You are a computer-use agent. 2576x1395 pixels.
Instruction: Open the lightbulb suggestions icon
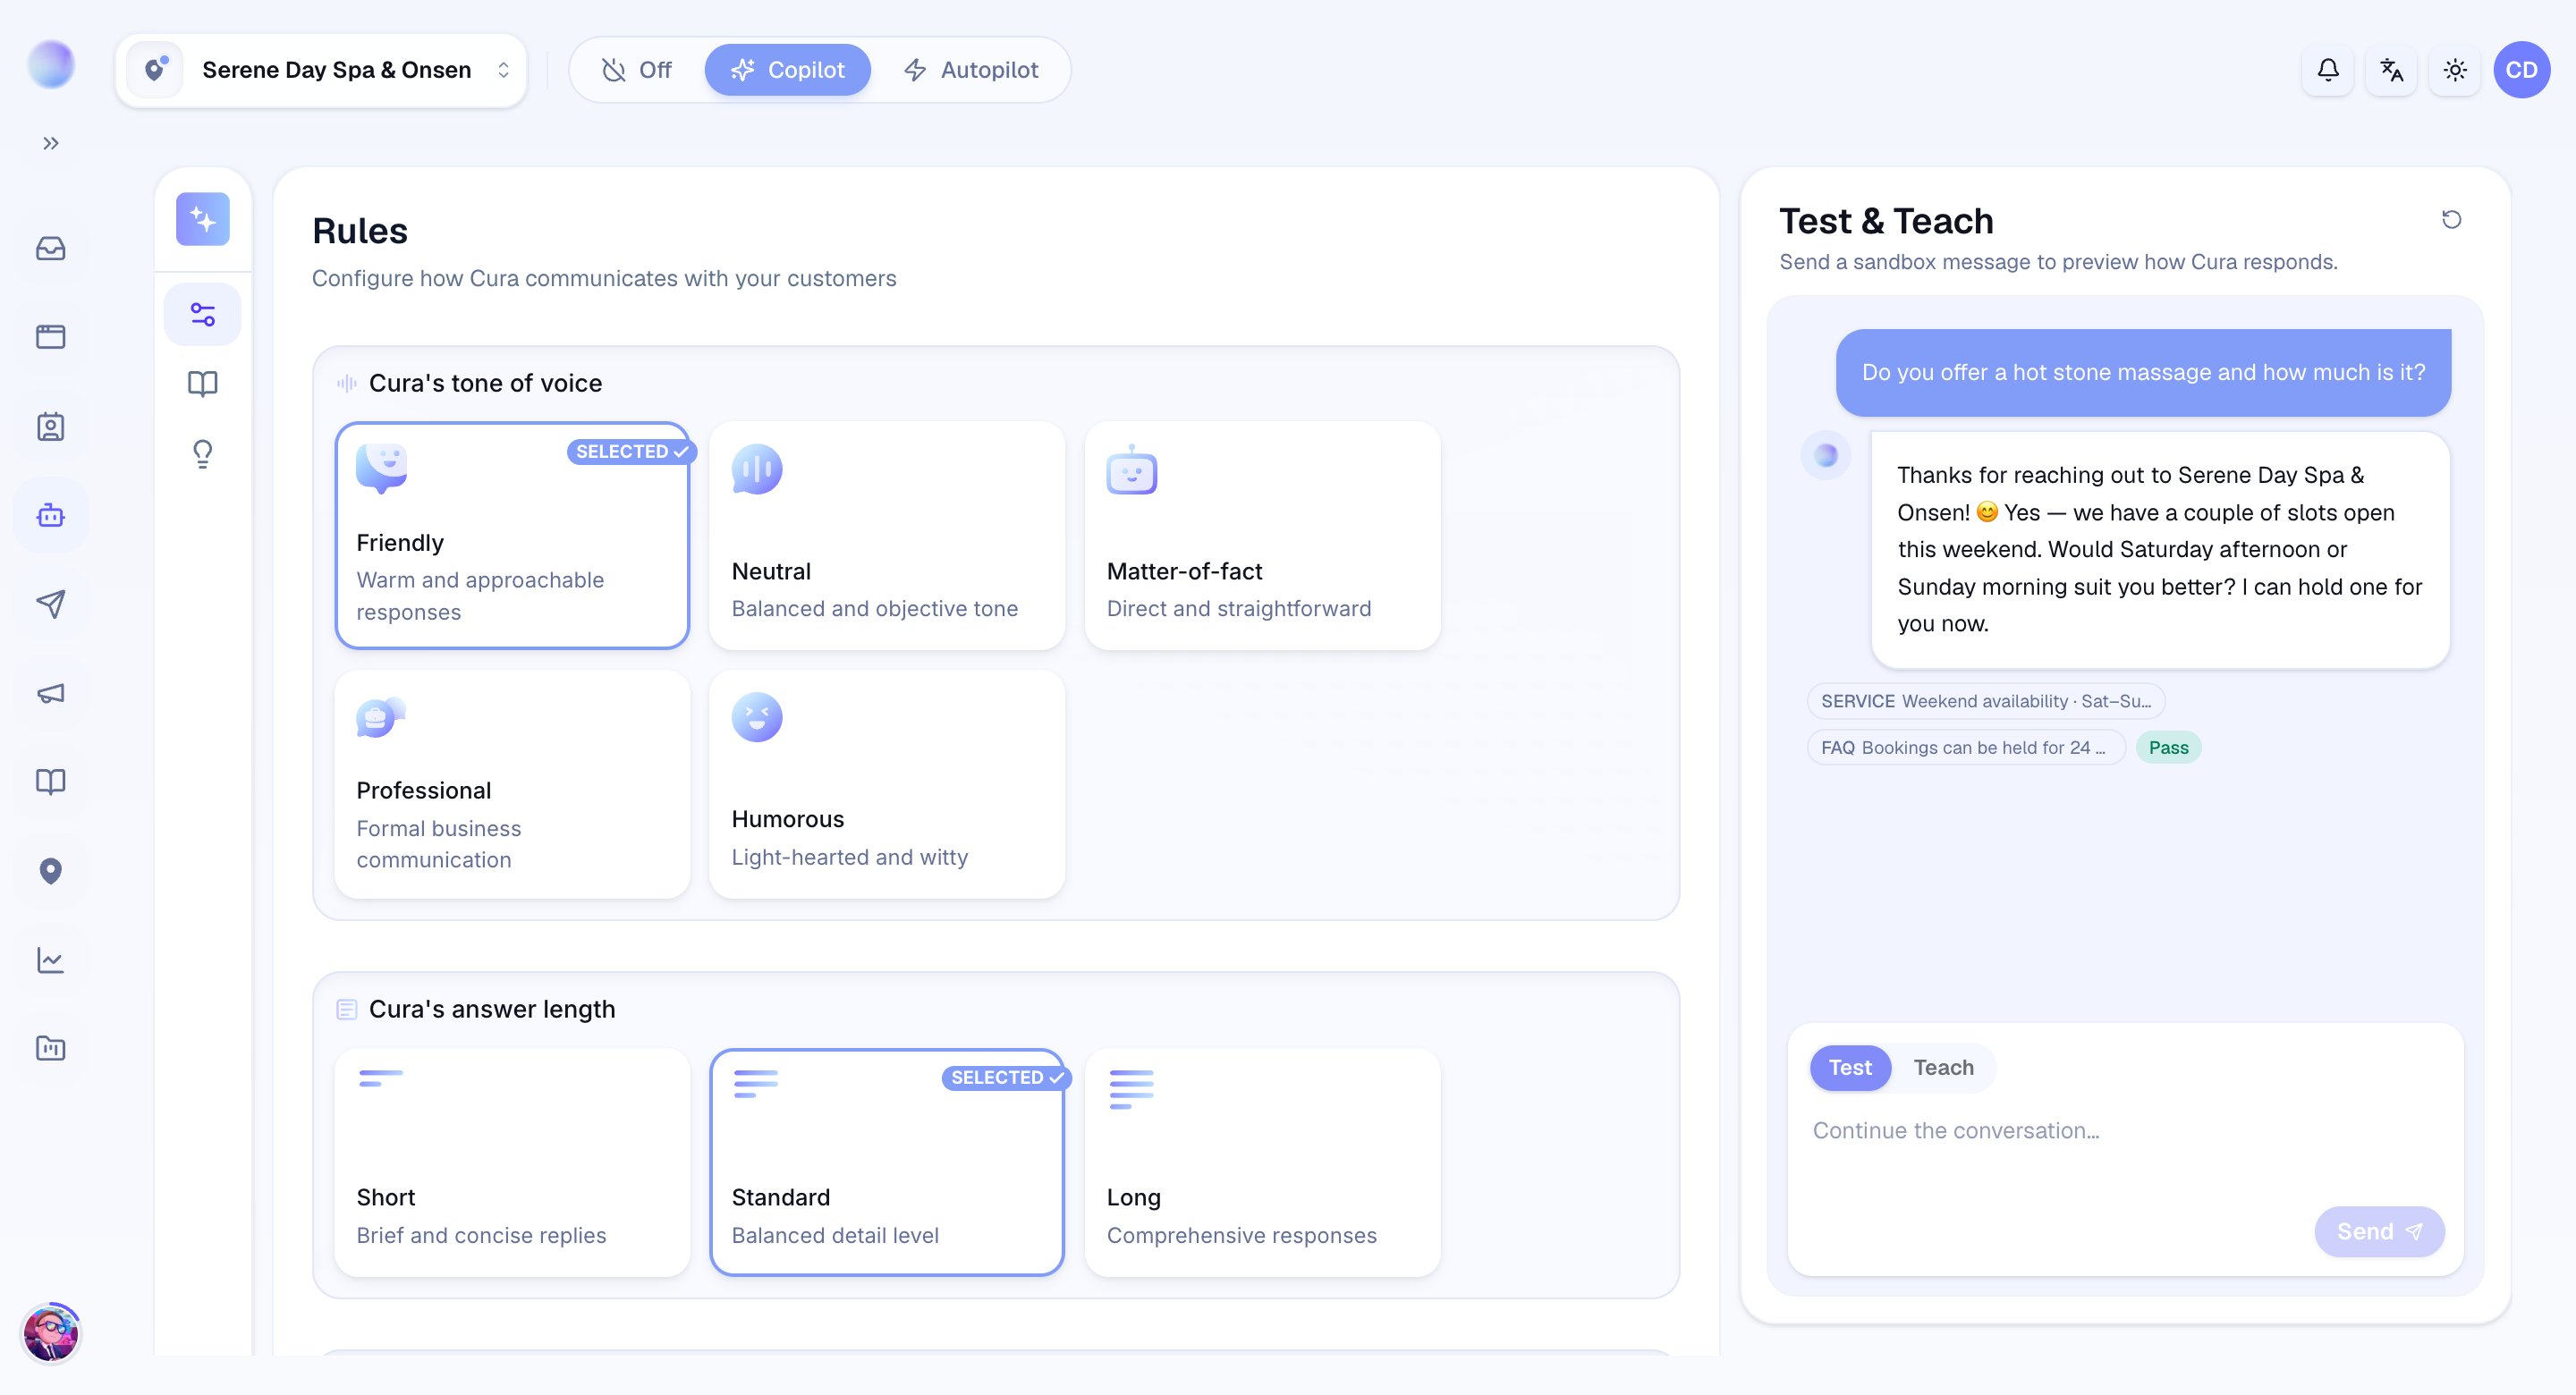203,454
